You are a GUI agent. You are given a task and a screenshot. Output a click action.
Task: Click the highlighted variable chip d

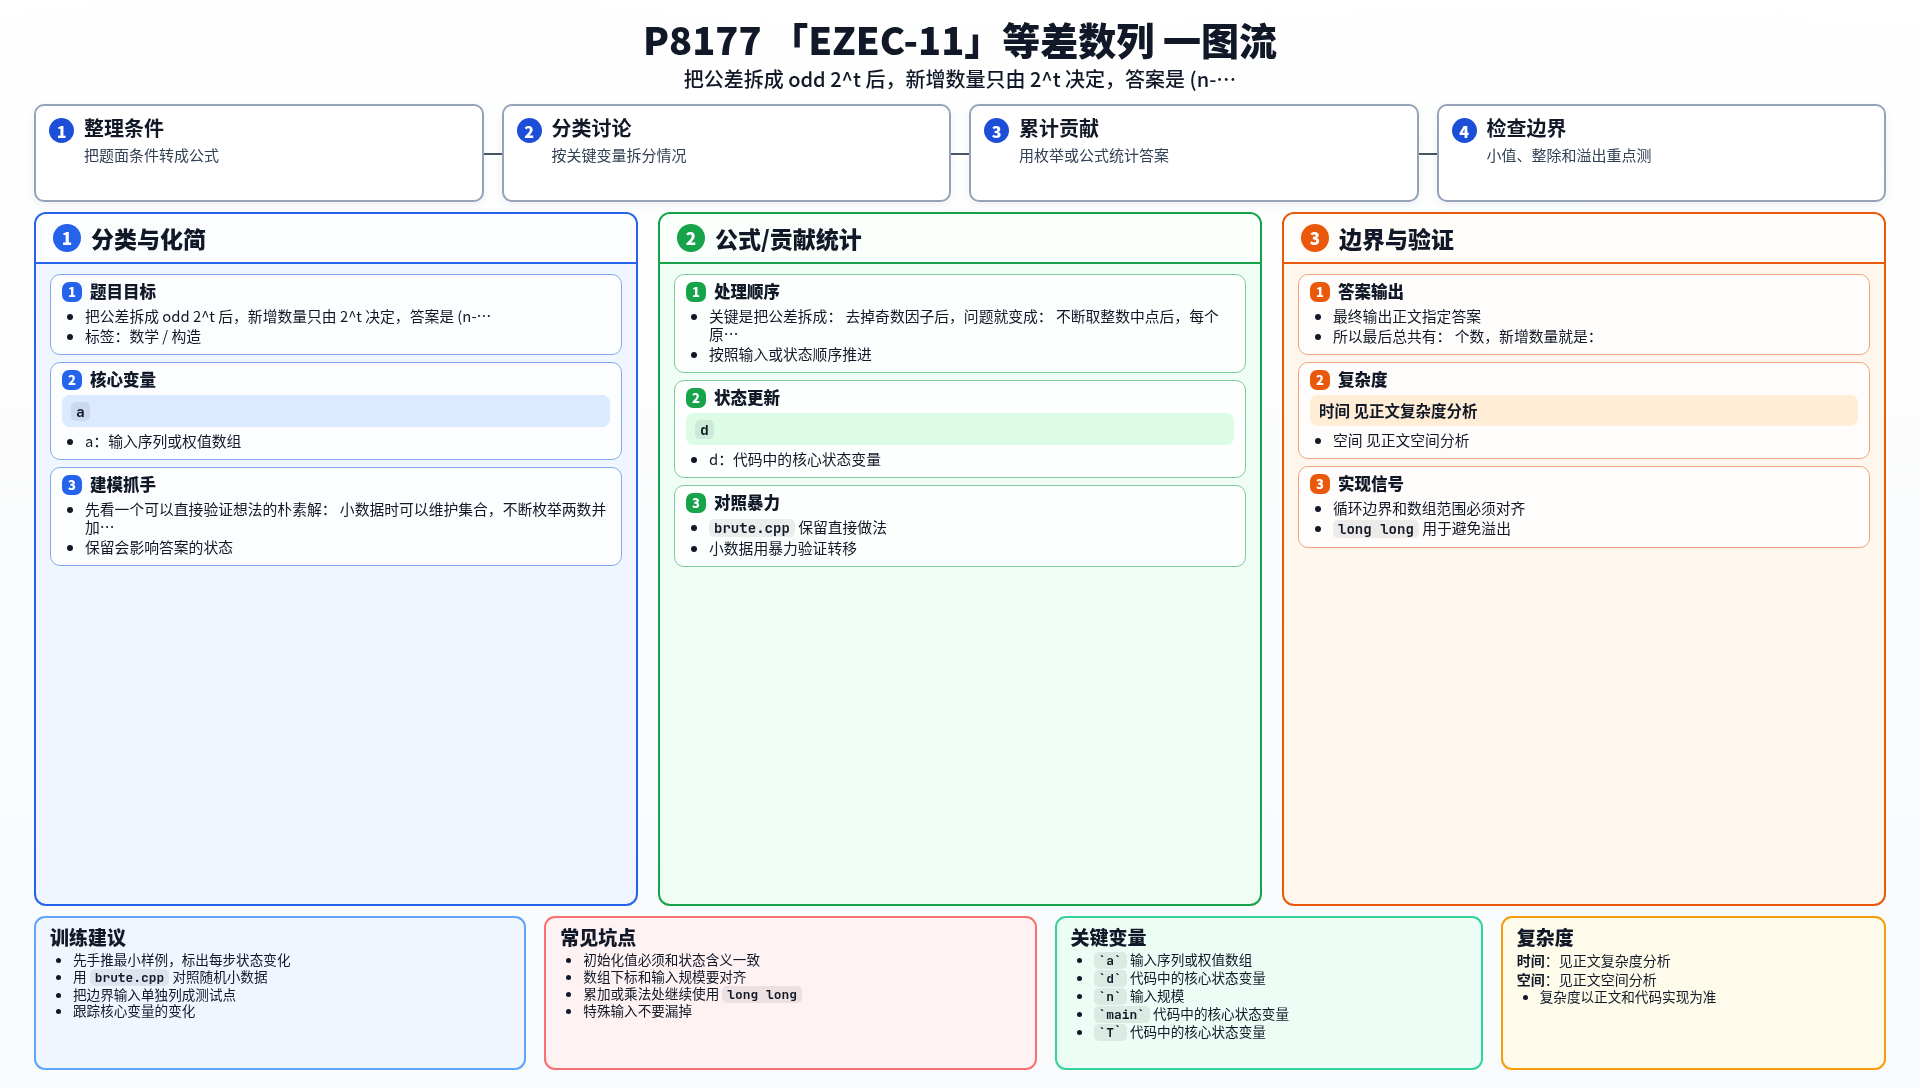click(x=705, y=430)
